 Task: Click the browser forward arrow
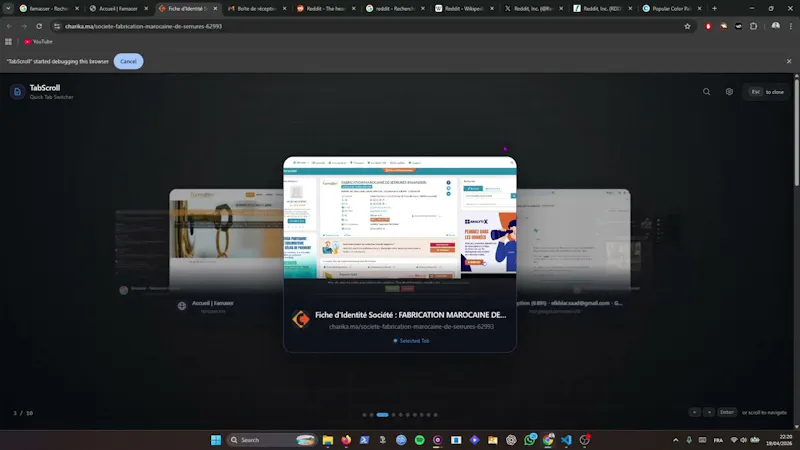[x=24, y=26]
